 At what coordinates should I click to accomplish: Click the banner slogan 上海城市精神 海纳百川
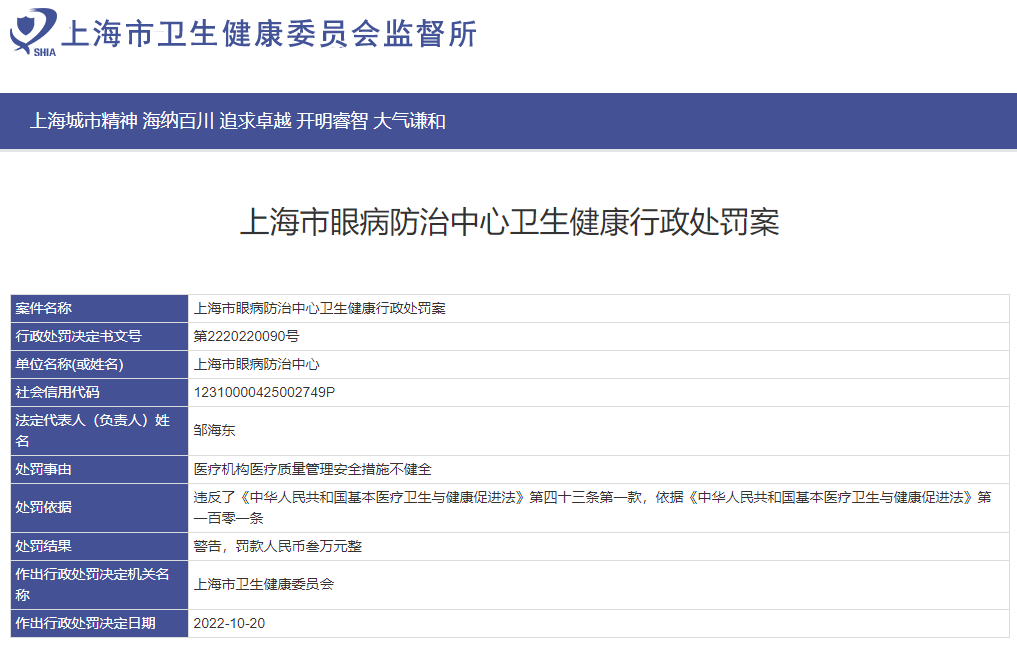tap(122, 121)
